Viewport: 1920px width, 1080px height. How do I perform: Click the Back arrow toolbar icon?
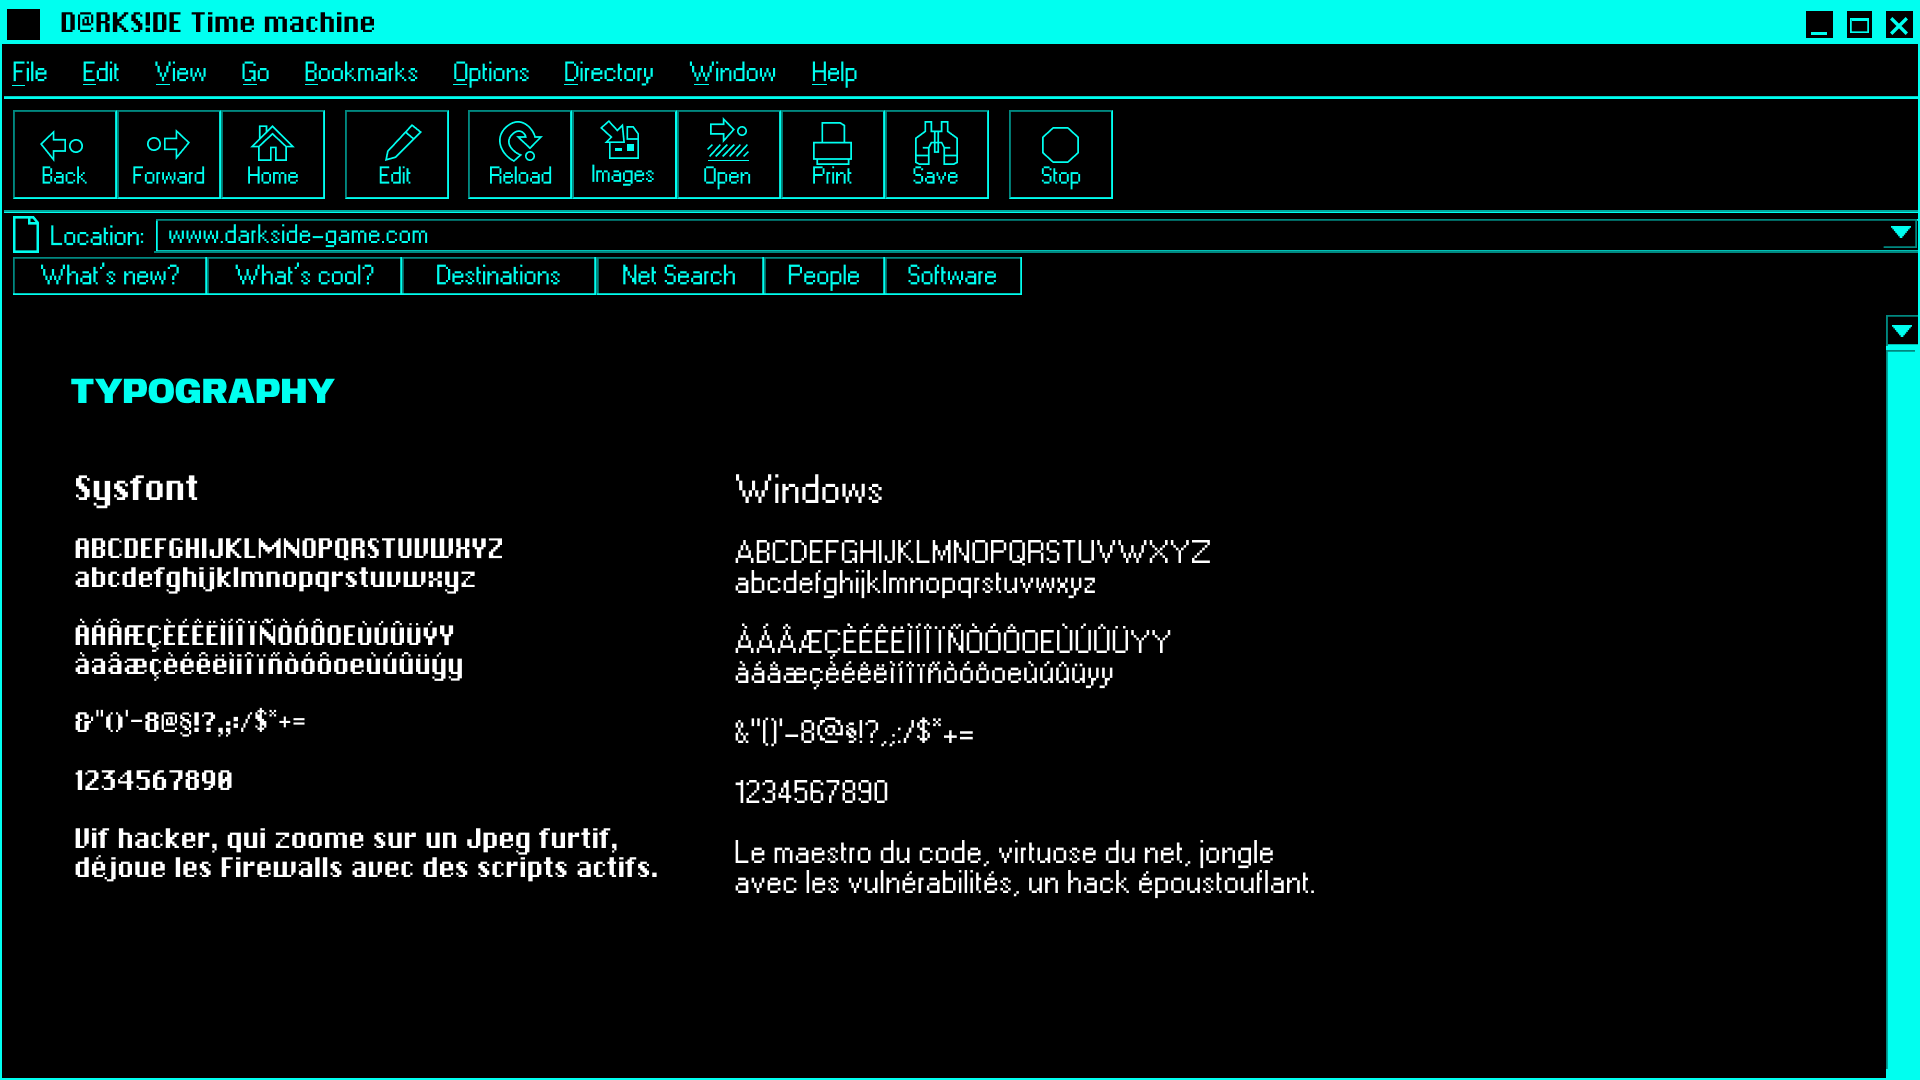click(x=63, y=145)
